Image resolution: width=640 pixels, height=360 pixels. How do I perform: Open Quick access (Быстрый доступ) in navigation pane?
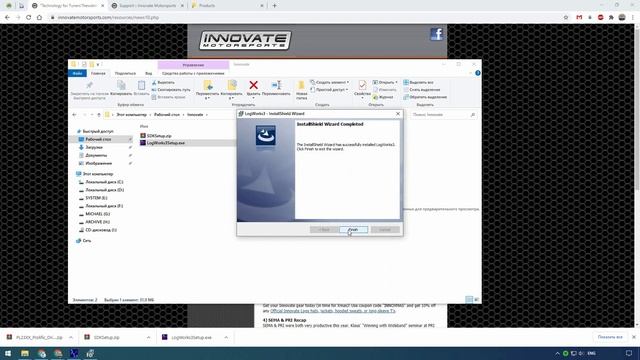coord(98,131)
